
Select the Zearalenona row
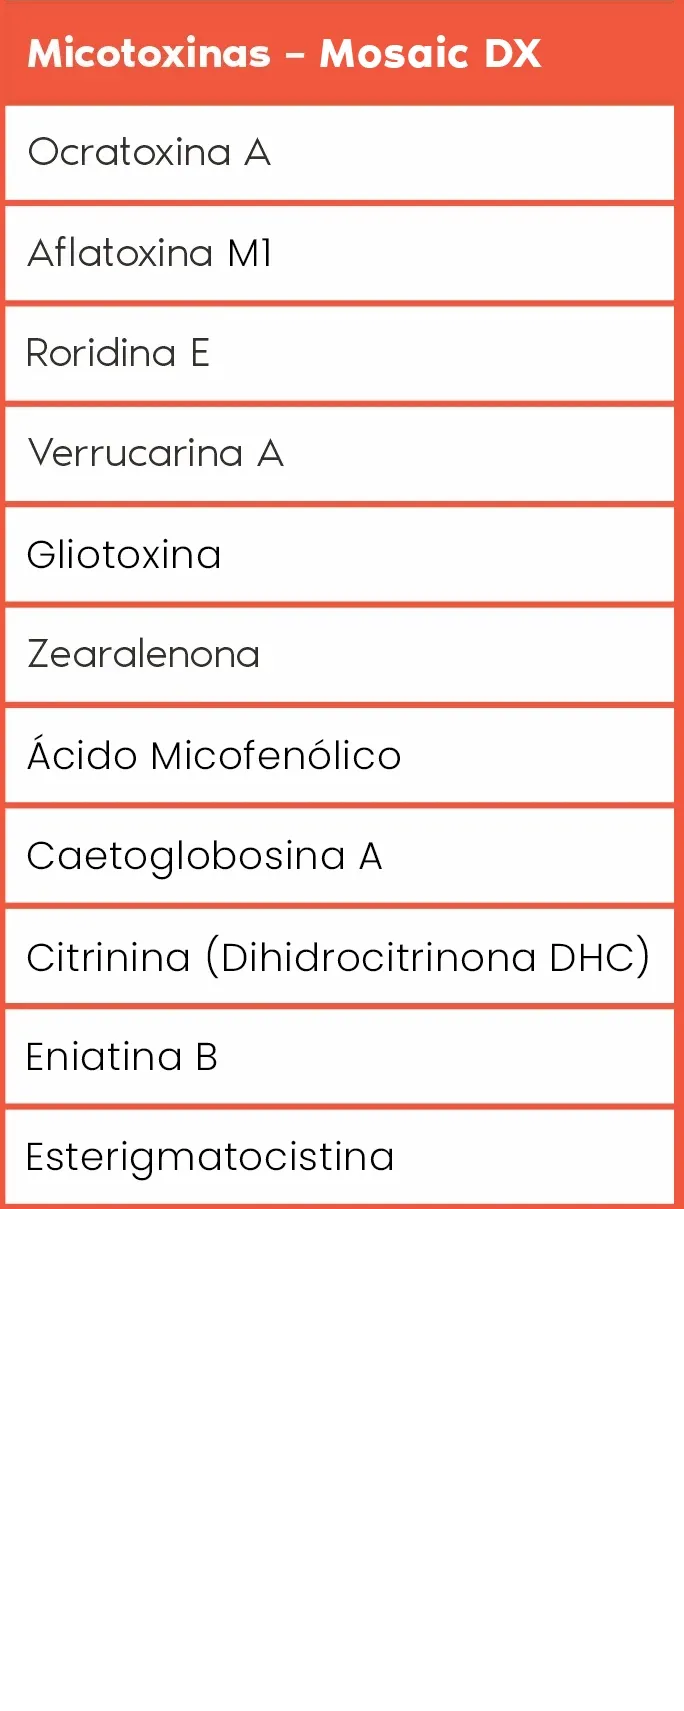(x=340, y=655)
